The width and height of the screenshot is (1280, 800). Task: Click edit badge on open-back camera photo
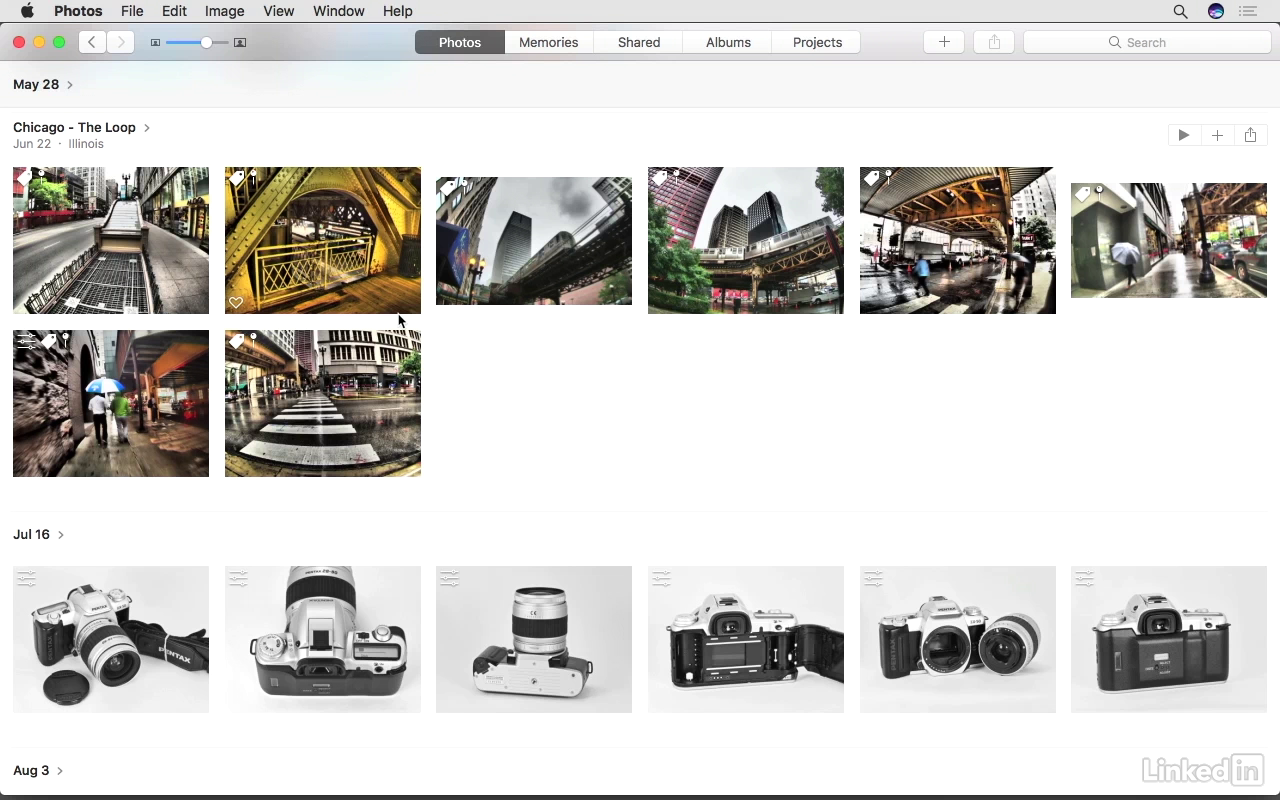click(x=661, y=578)
